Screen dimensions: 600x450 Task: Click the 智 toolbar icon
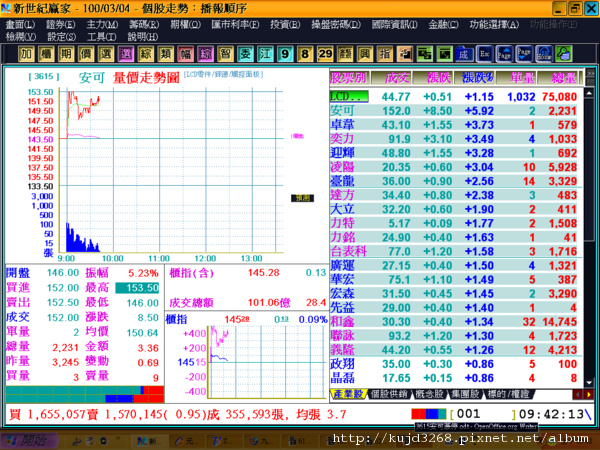(x=225, y=54)
